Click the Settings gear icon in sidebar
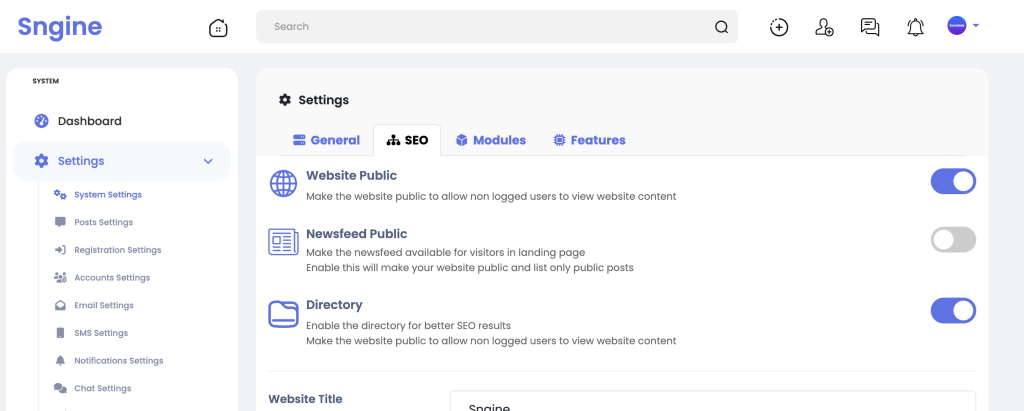This screenshot has height=411, width=1024. [41, 161]
